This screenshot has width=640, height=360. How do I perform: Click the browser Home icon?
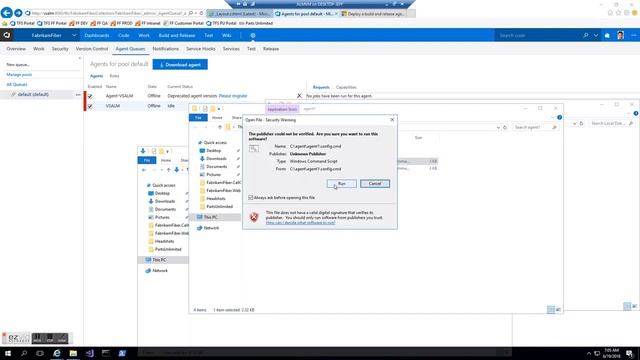(610, 13)
